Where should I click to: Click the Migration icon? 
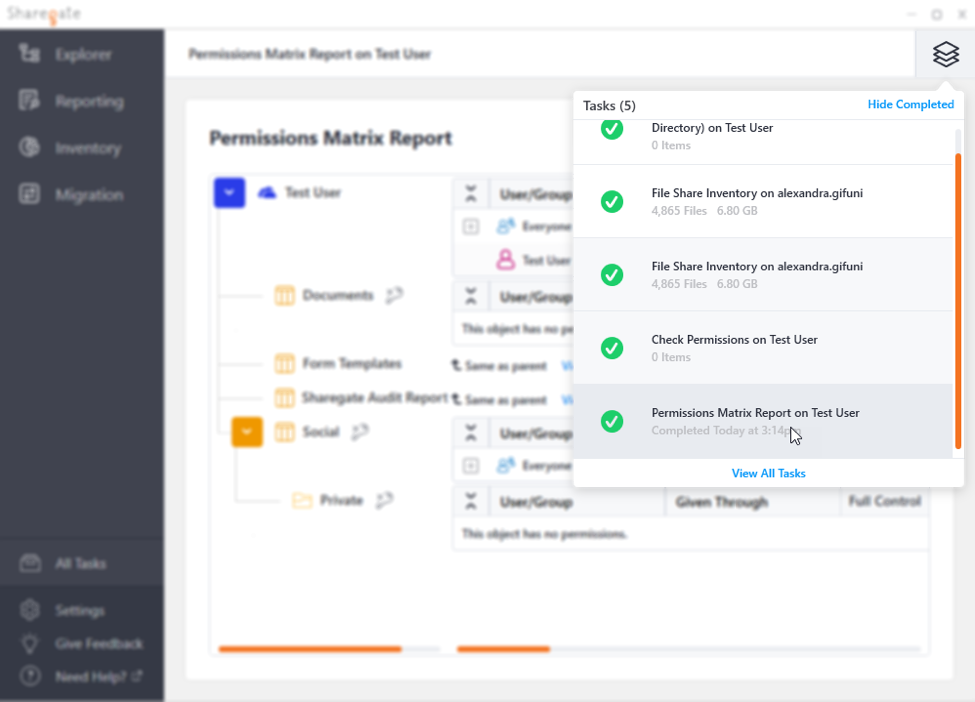(29, 194)
